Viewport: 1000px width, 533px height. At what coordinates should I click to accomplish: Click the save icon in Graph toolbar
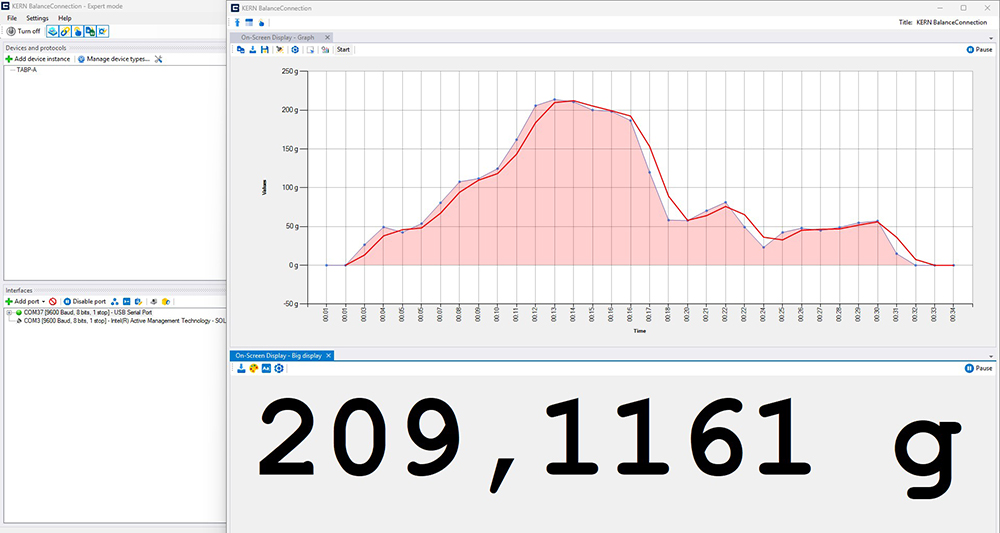click(264, 49)
